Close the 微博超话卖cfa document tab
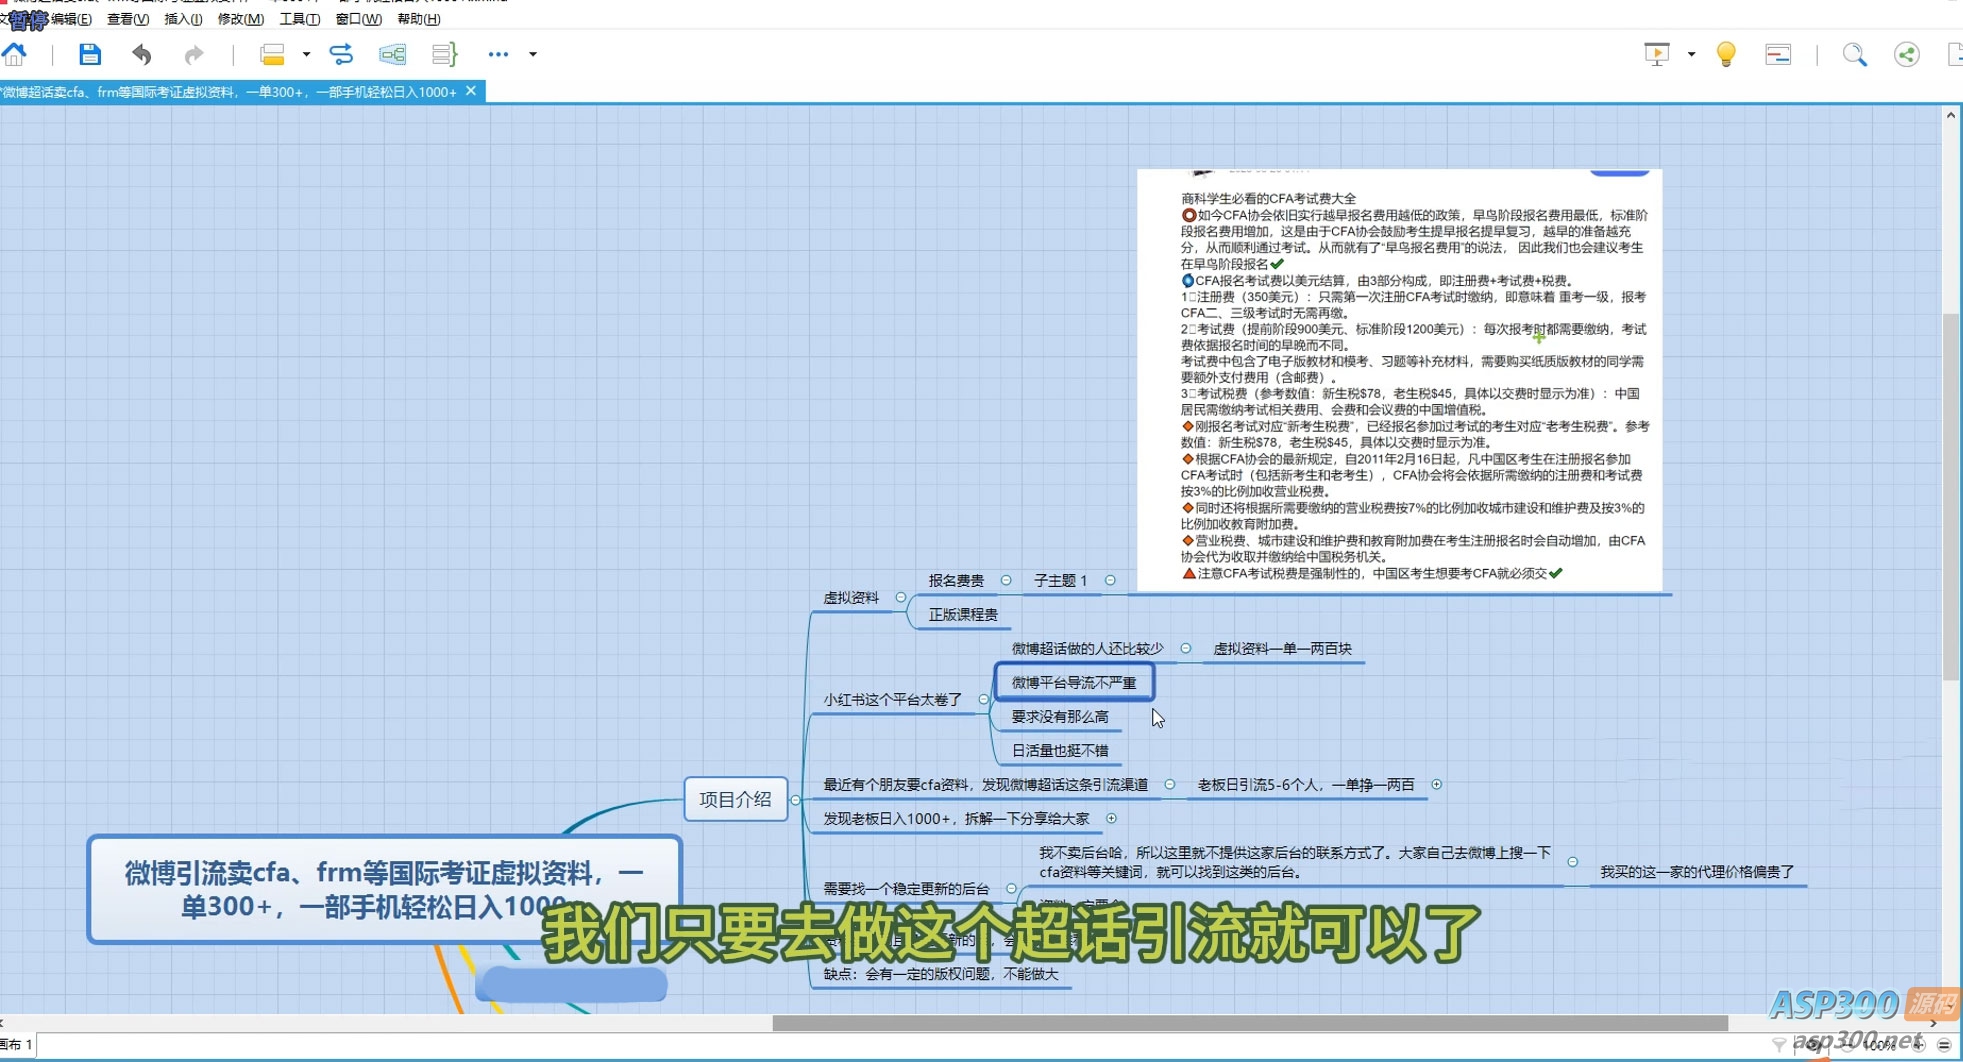The width and height of the screenshot is (1963, 1062). [471, 91]
